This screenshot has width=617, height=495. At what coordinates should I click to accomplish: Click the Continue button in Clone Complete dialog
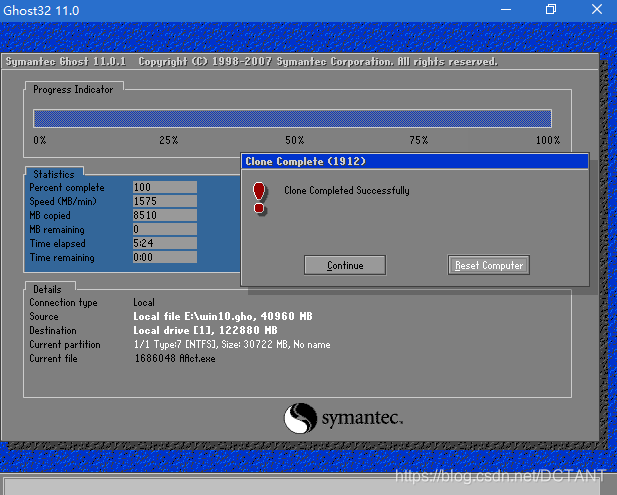[x=345, y=265]
